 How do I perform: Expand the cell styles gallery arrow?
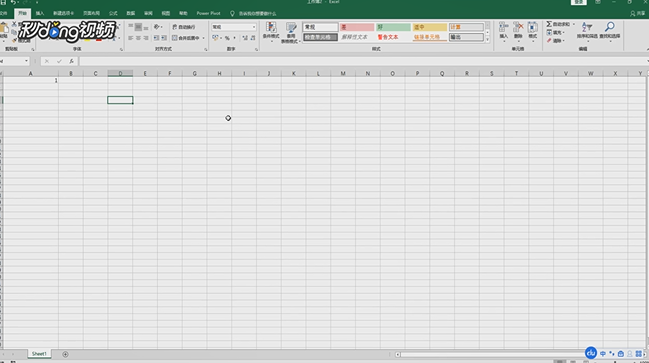coord(487,40)
